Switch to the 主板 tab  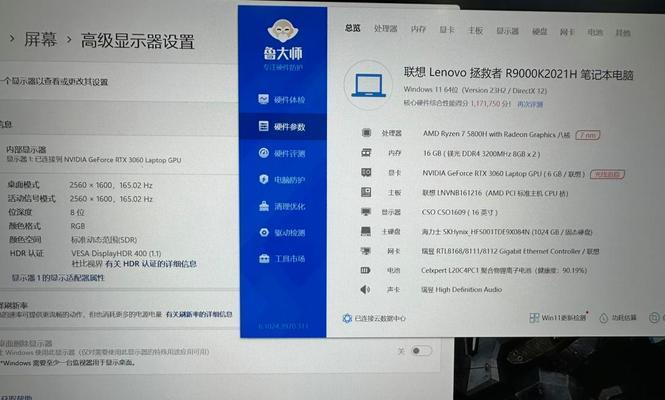pos(475,30)
